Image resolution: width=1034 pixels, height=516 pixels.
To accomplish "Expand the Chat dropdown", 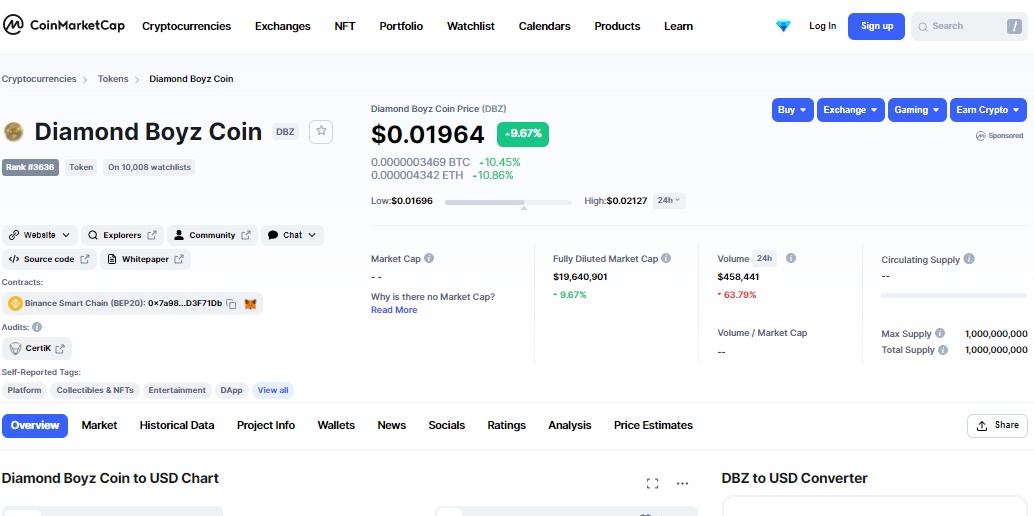I will pyautogui.click(x=292, y=235).
